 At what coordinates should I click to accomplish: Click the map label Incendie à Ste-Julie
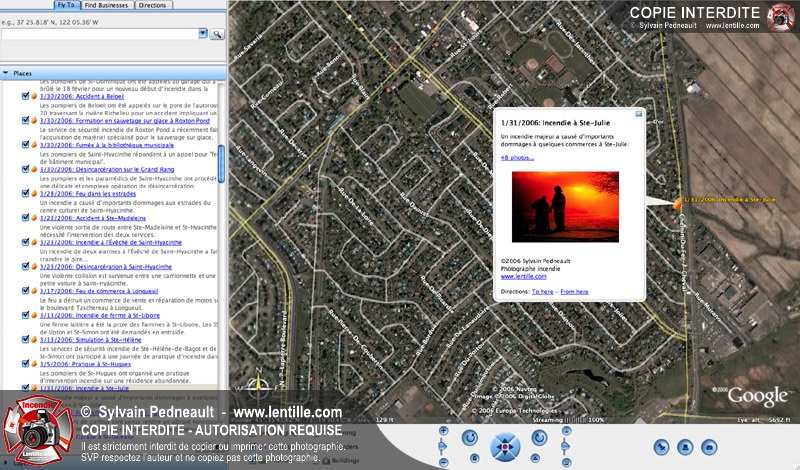(729, 200)
